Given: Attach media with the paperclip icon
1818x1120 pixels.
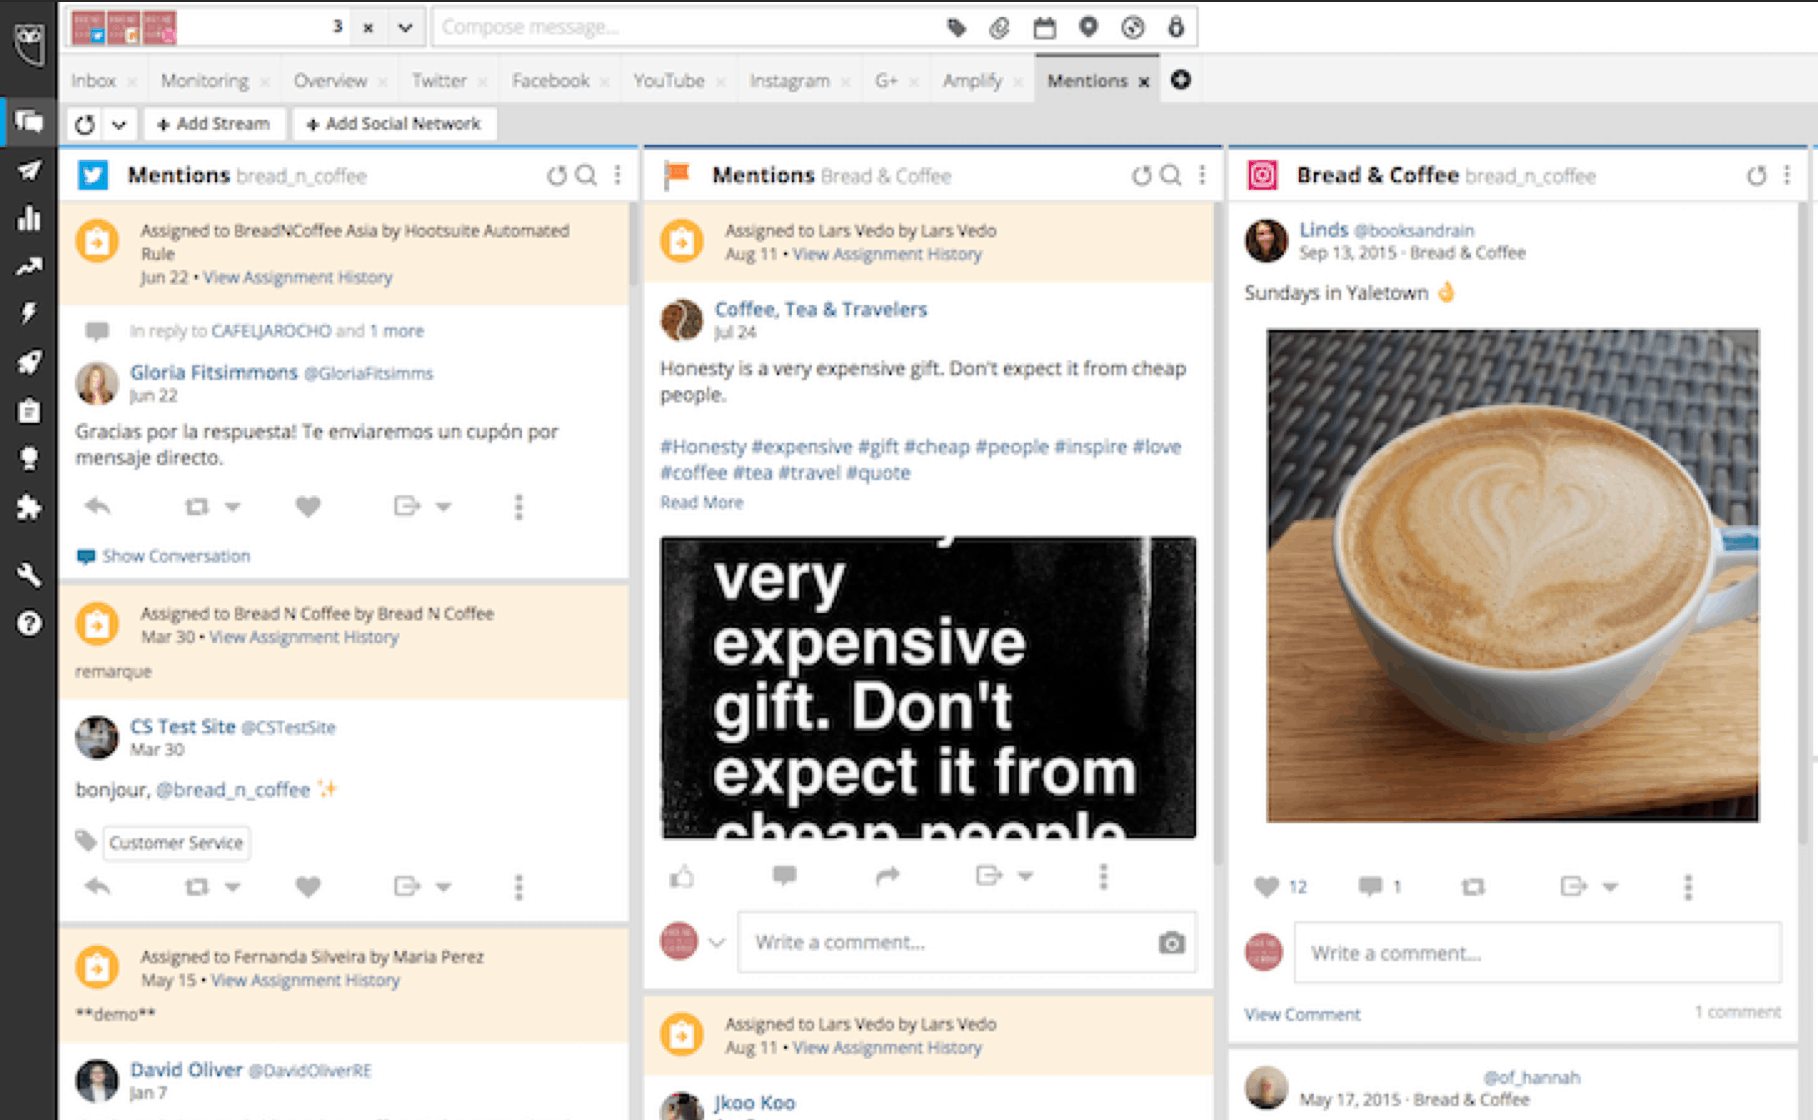Looking at the screenshot, I should pyautogui.click(x=999, y=27).
